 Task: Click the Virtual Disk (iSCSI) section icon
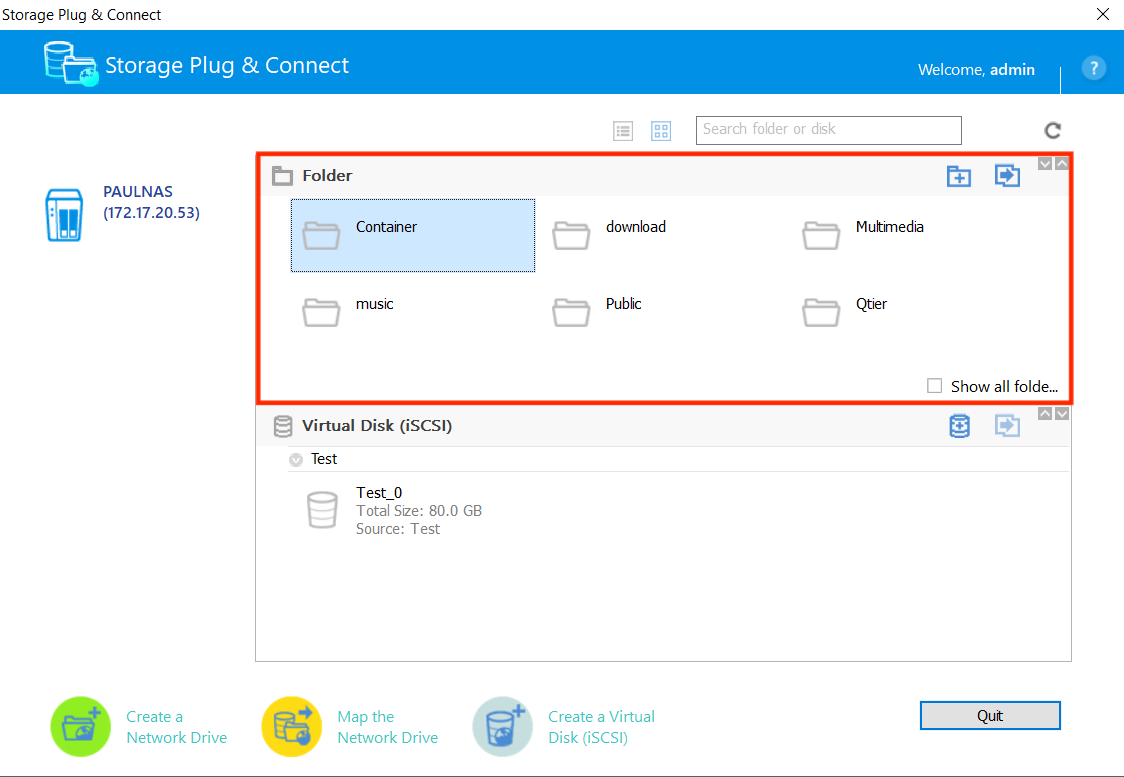(283, 426)
